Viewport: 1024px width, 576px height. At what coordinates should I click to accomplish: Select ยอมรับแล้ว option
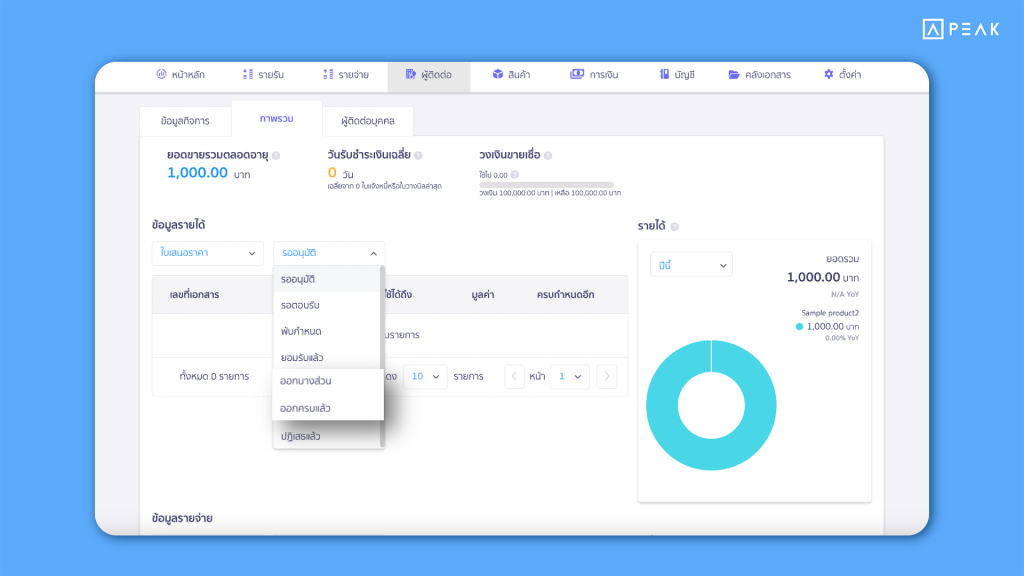(x=327, y=357)
